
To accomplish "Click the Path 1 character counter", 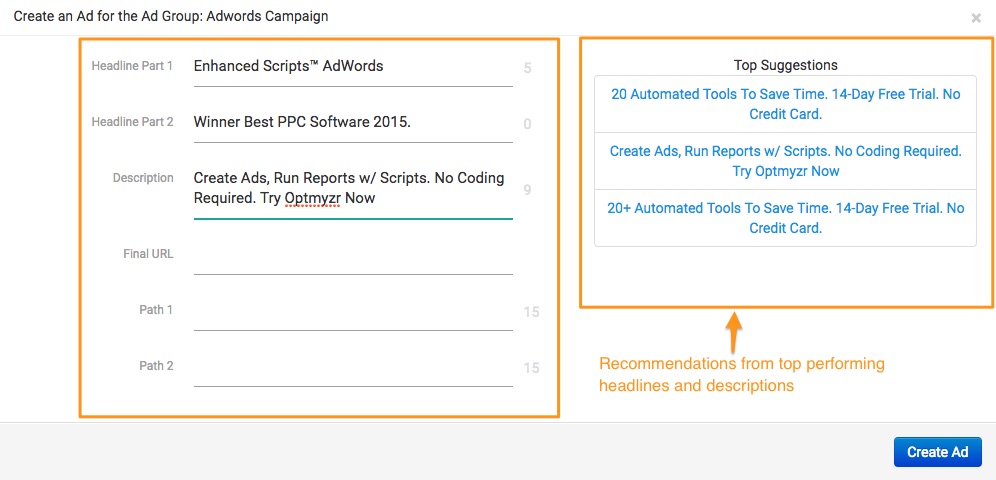I will pyautogui.click(x=532, y=312).
